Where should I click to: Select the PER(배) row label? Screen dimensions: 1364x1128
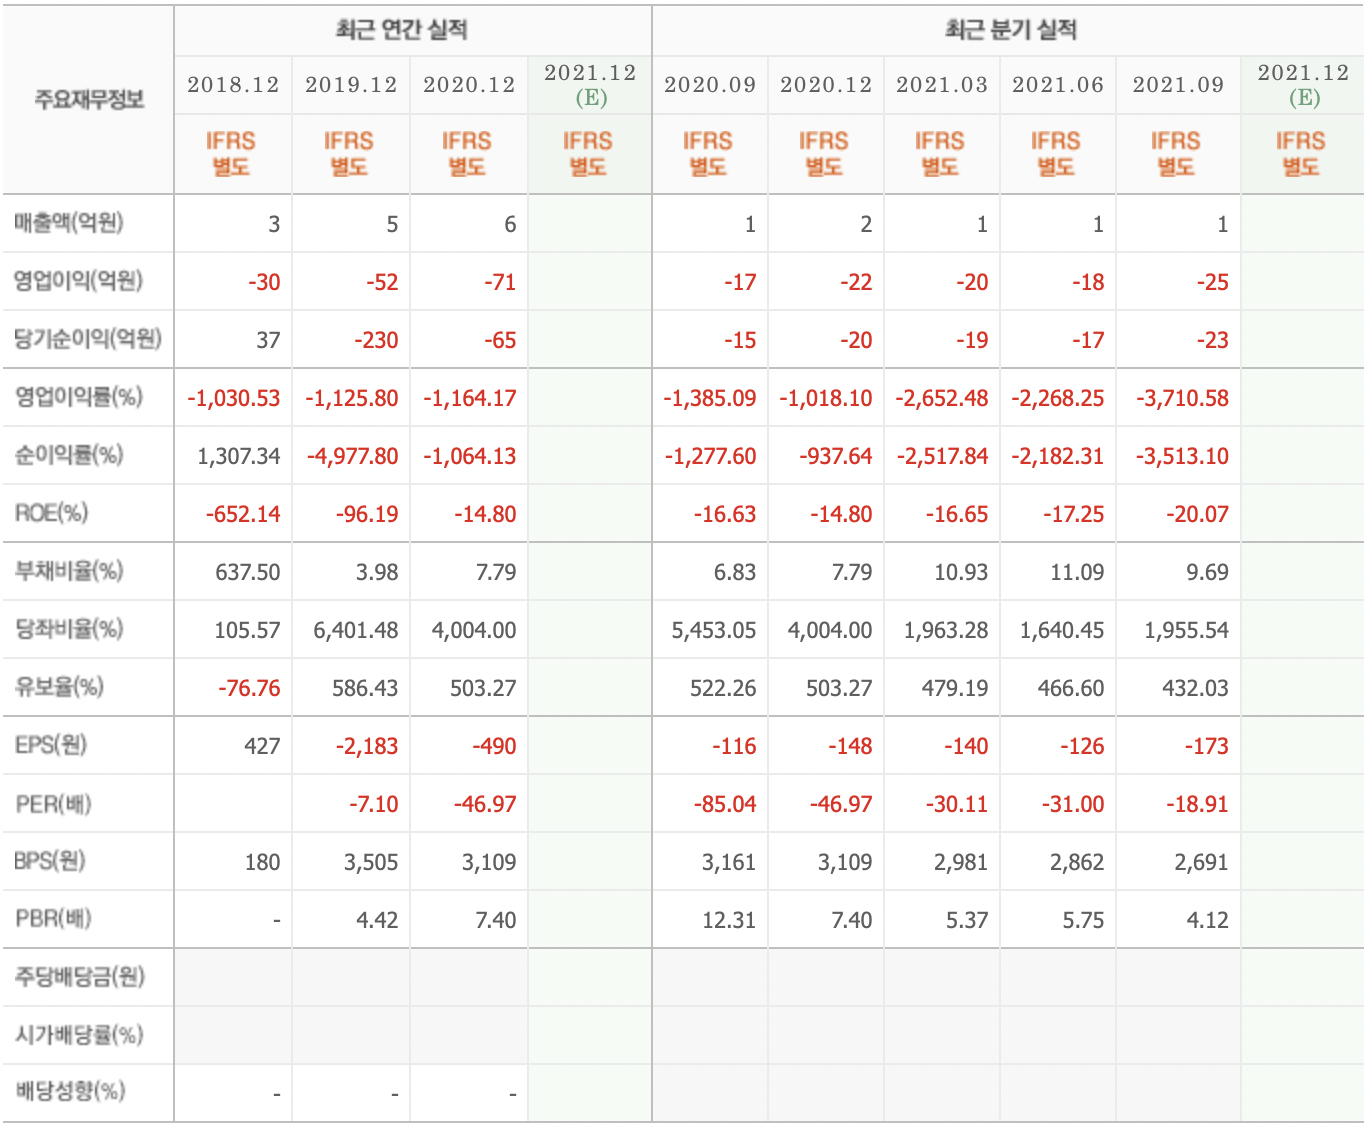click(x=53, y=803)
